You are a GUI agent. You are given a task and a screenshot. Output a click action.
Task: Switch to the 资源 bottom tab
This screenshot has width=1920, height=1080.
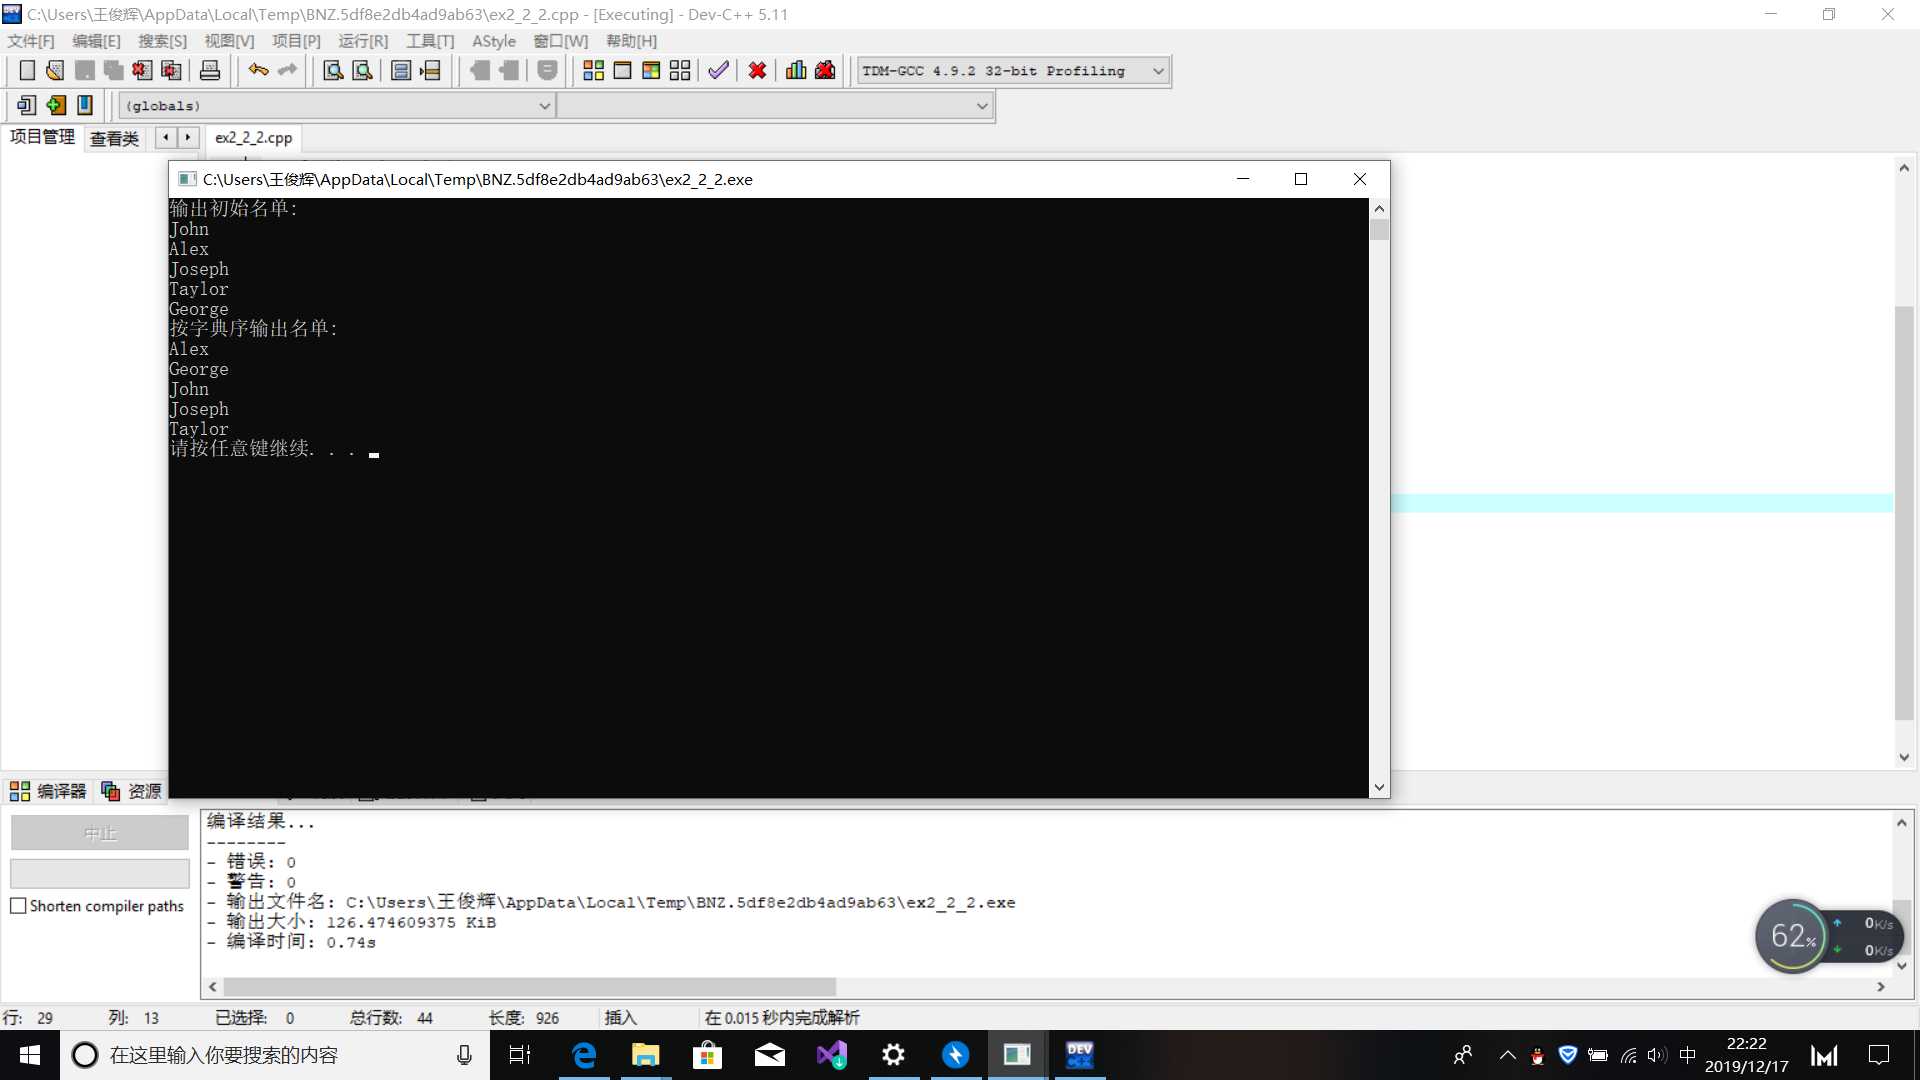131,791
